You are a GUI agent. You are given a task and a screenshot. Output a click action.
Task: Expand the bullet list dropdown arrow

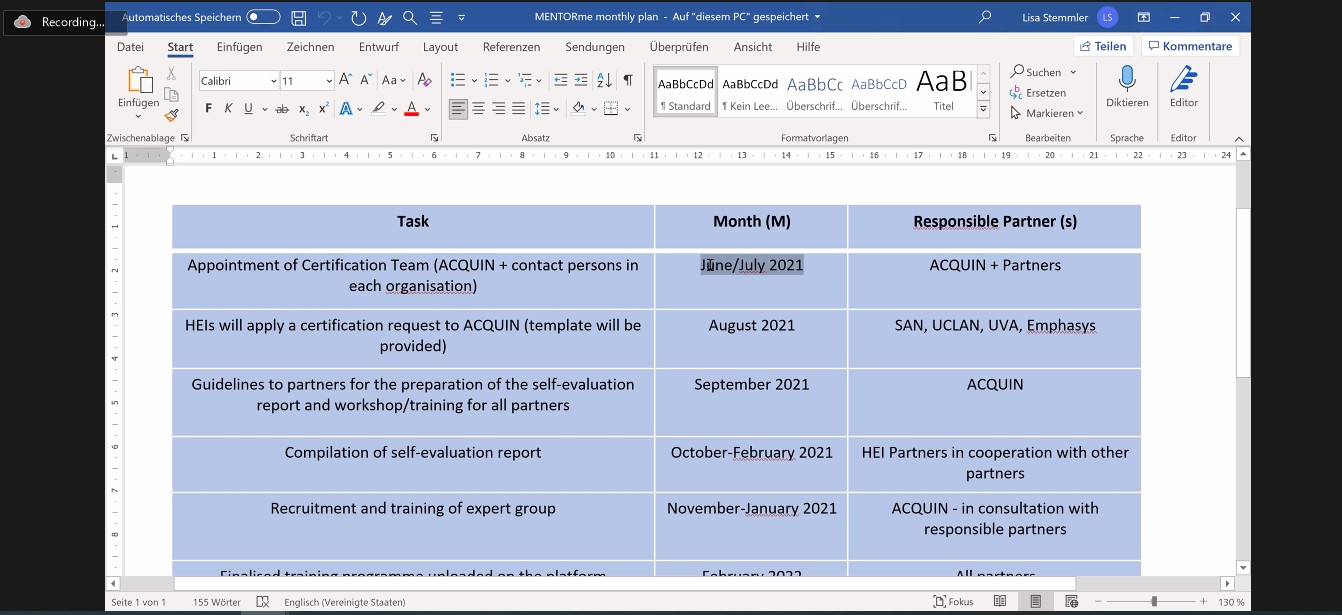point(474,80)
